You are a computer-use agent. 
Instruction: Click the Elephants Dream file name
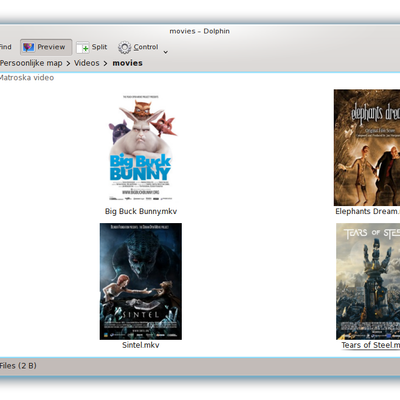368,211
